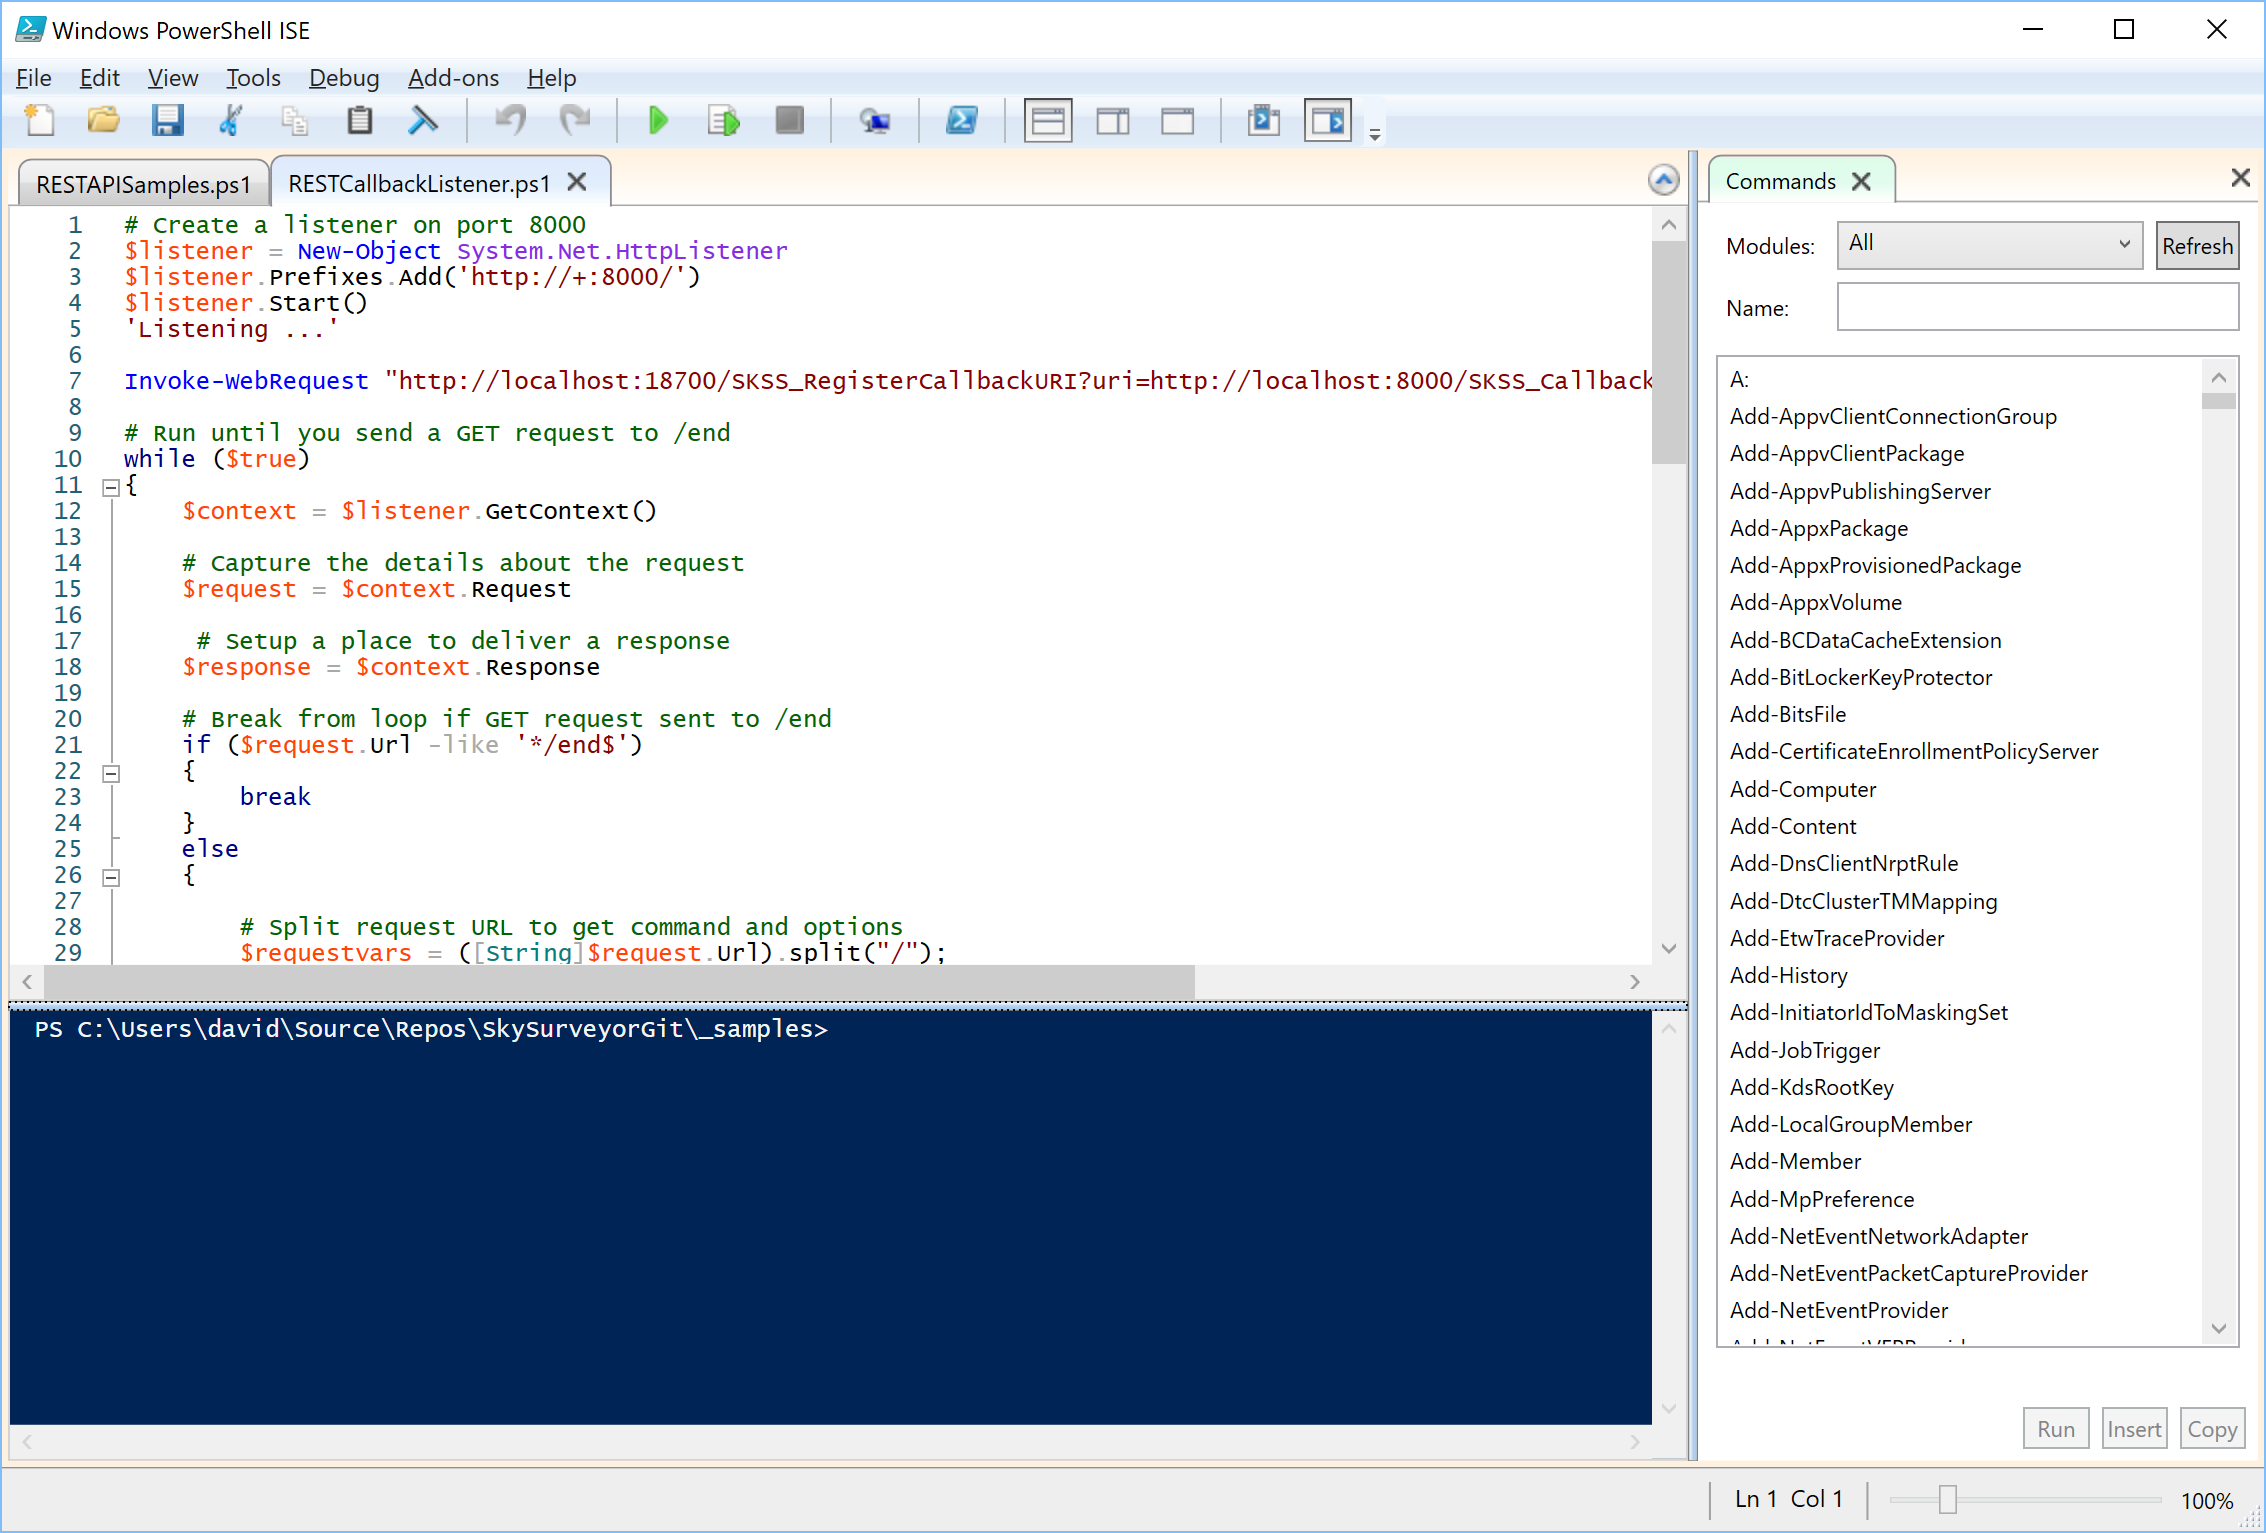2266x1533 pixels.
Task: Select Add-BitLockerKeyProtector command
Action: click(x=1861, y=677)
